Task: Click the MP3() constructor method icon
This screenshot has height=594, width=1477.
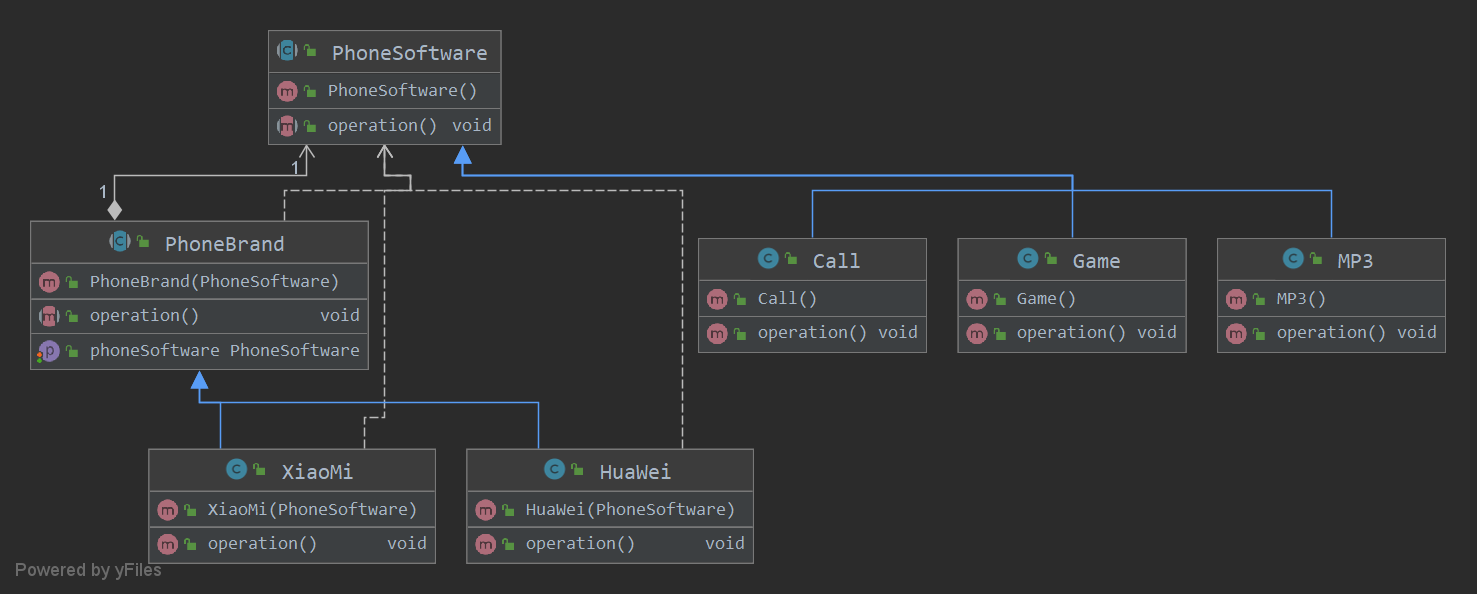Action: [1236, 299]
